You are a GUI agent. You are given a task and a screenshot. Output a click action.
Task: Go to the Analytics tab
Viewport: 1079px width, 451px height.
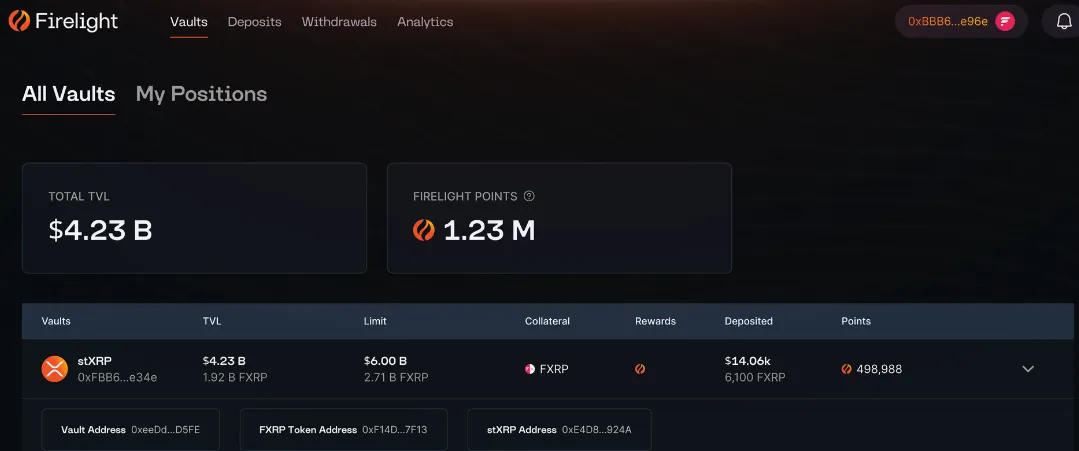pyautogui.click(x=424, y=21)
